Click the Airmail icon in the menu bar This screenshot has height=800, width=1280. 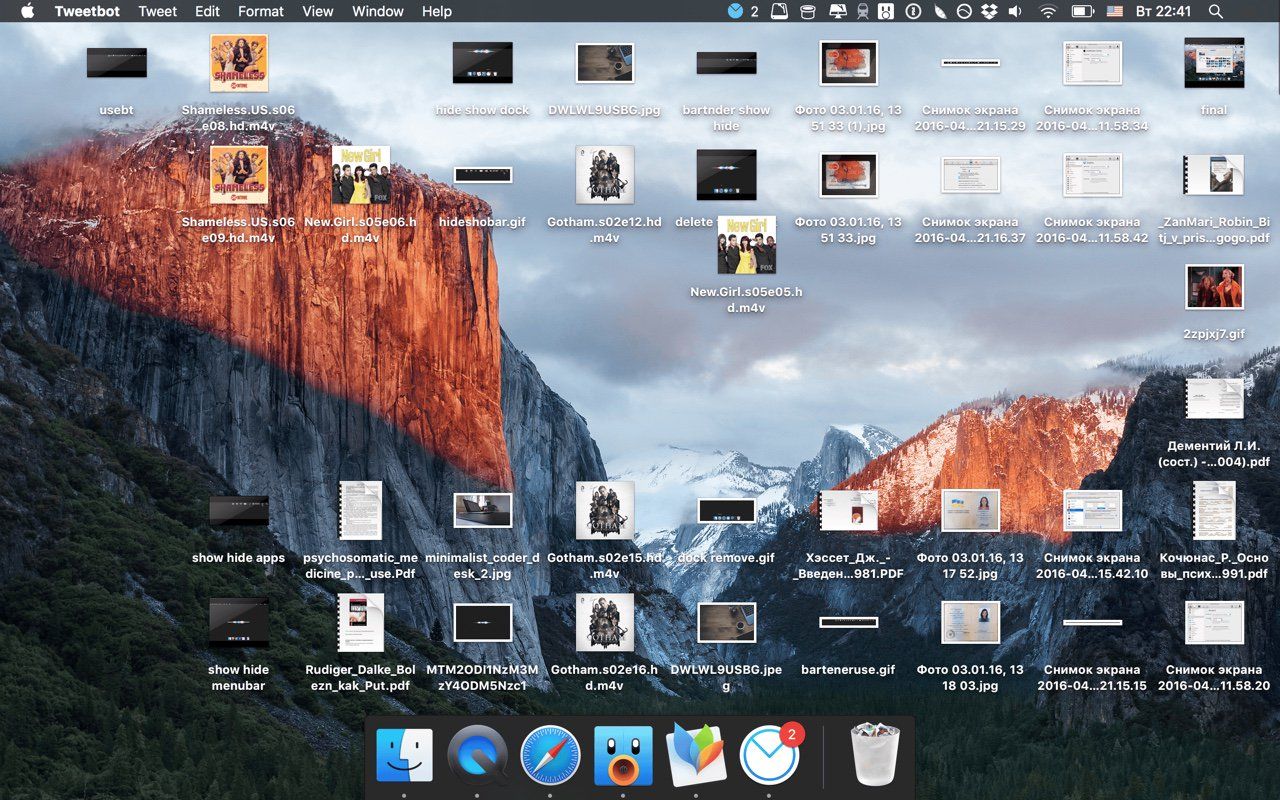coord(736,11)
